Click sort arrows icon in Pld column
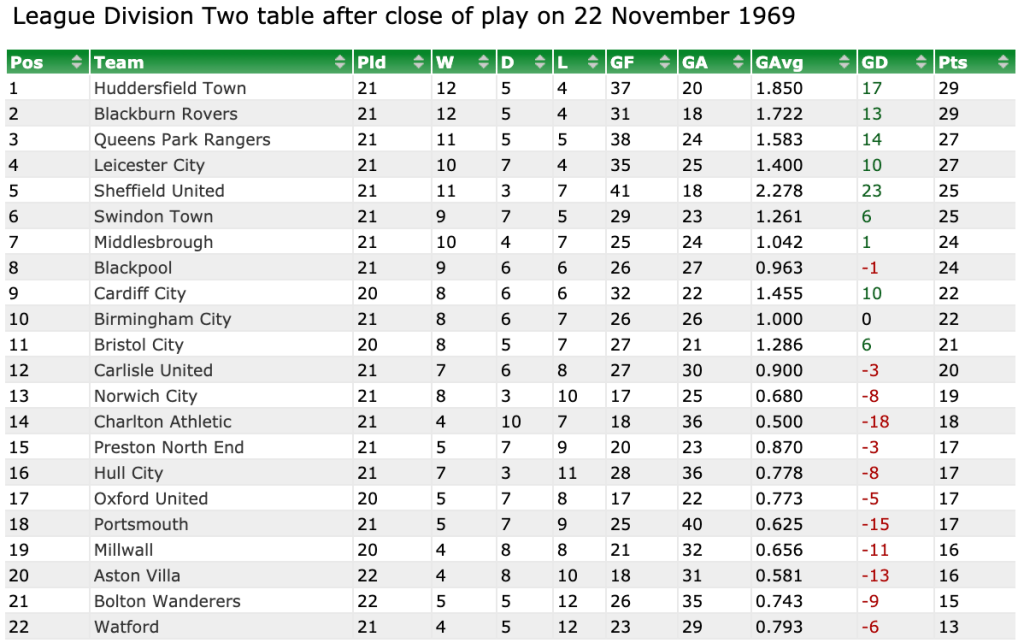 [x=419, y=62]
